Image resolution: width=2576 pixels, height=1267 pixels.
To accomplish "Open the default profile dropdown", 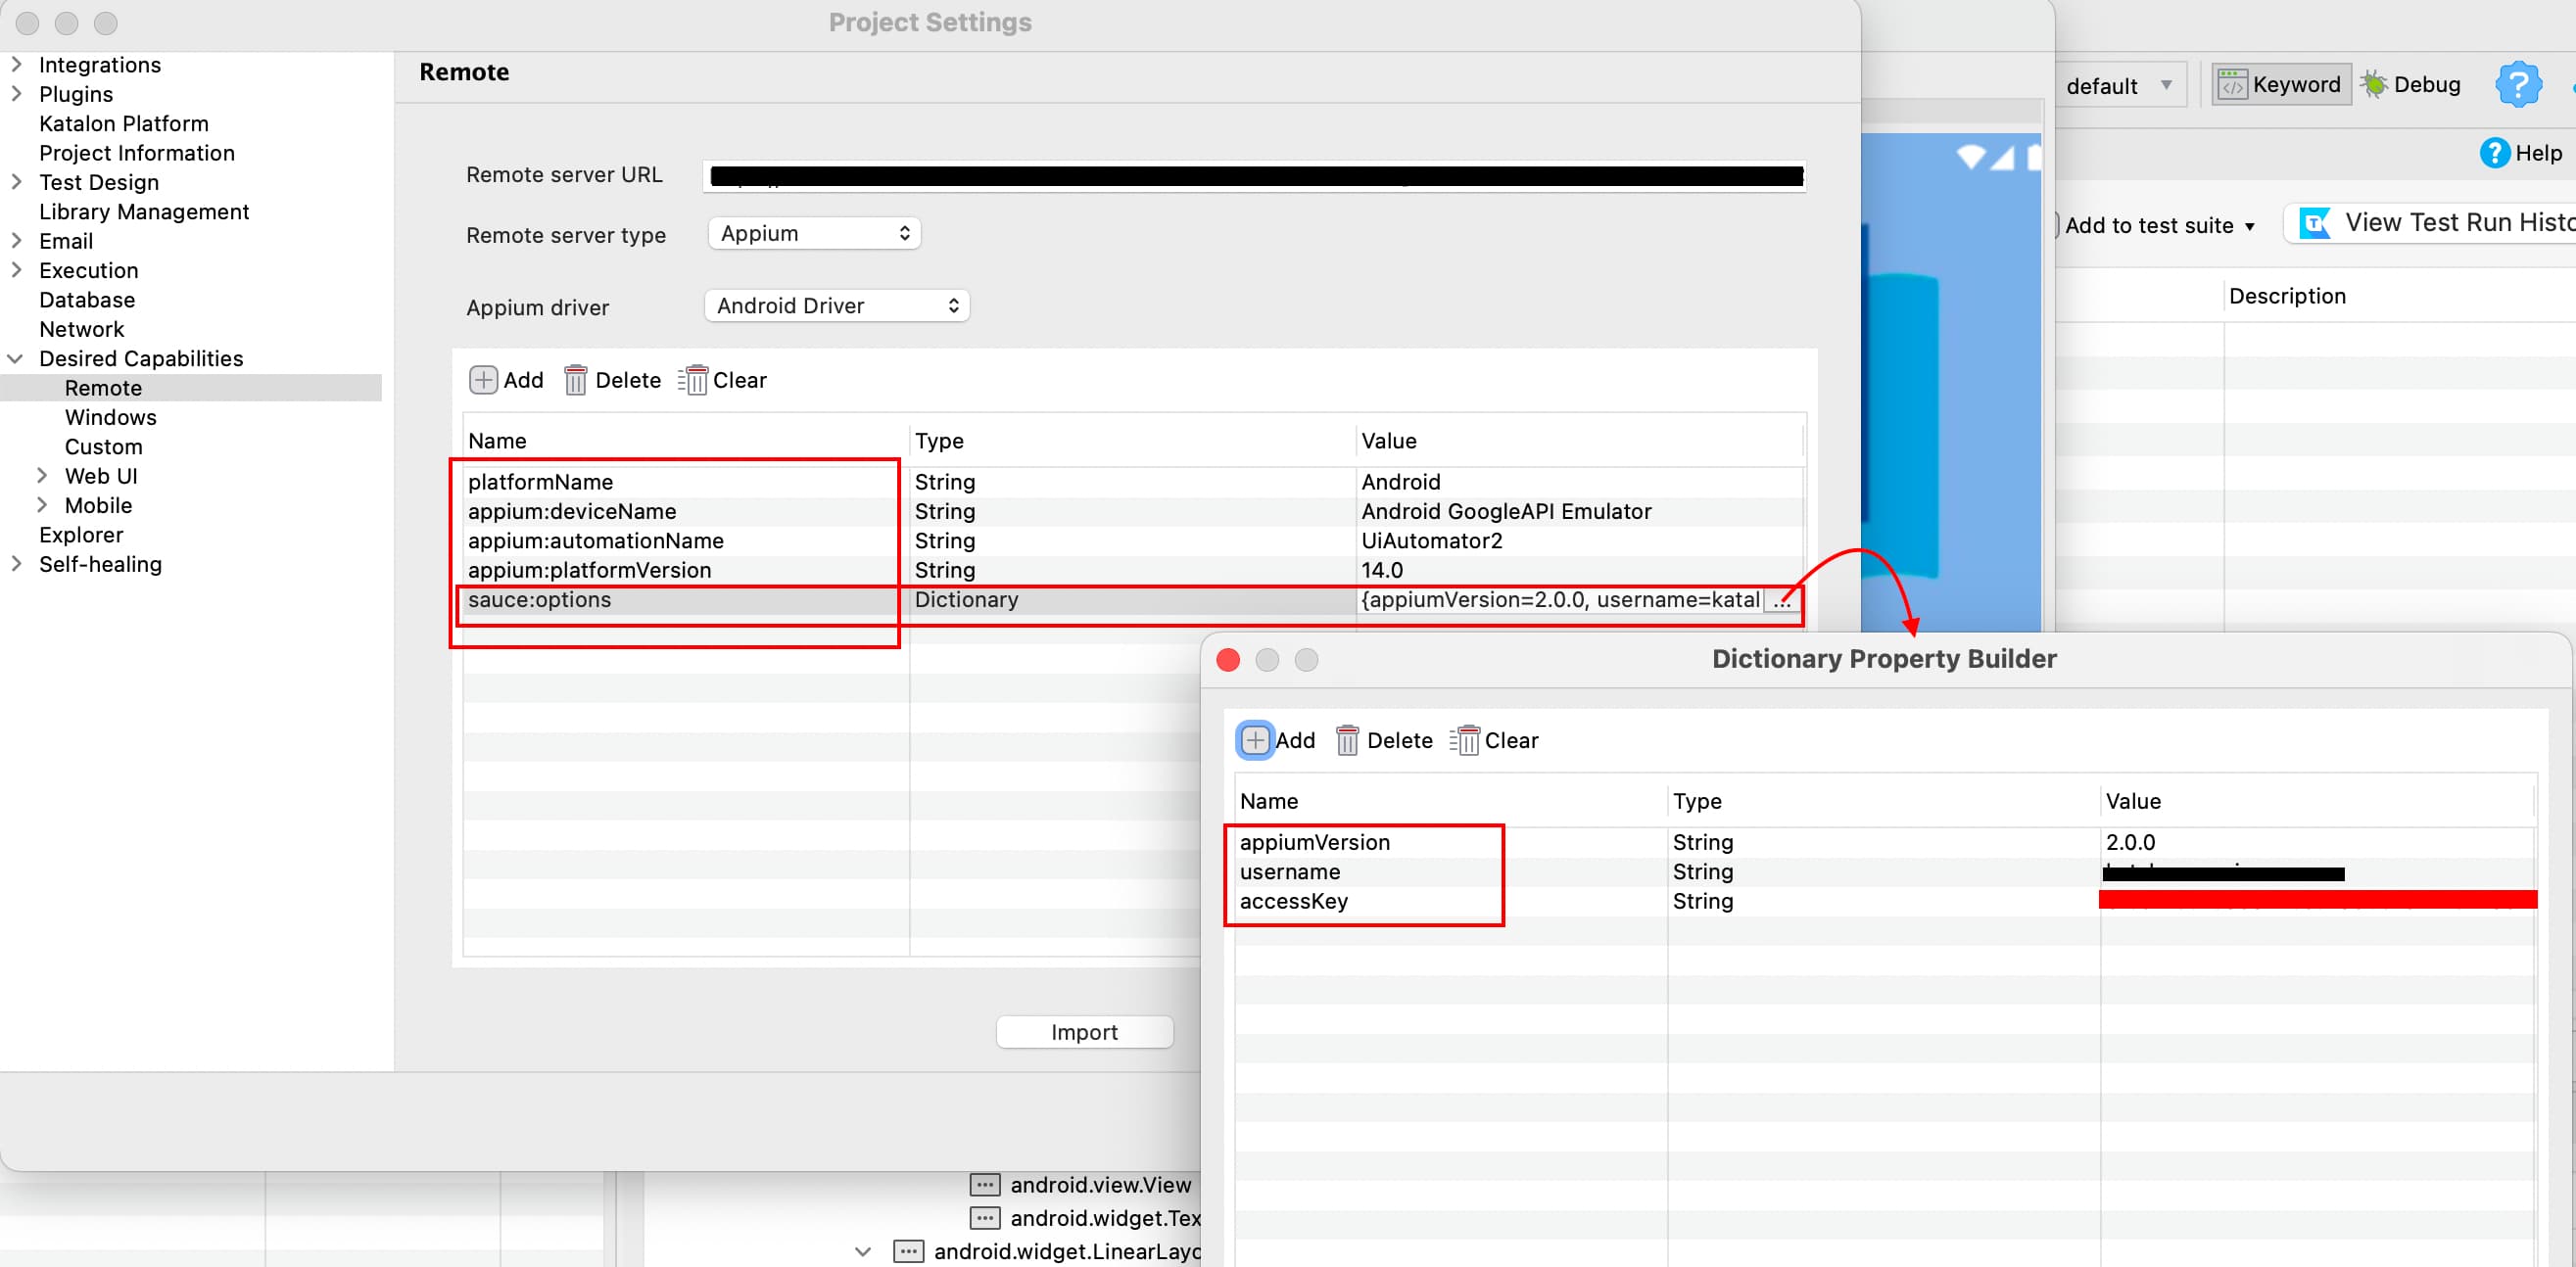I will tap(2119, 86).
